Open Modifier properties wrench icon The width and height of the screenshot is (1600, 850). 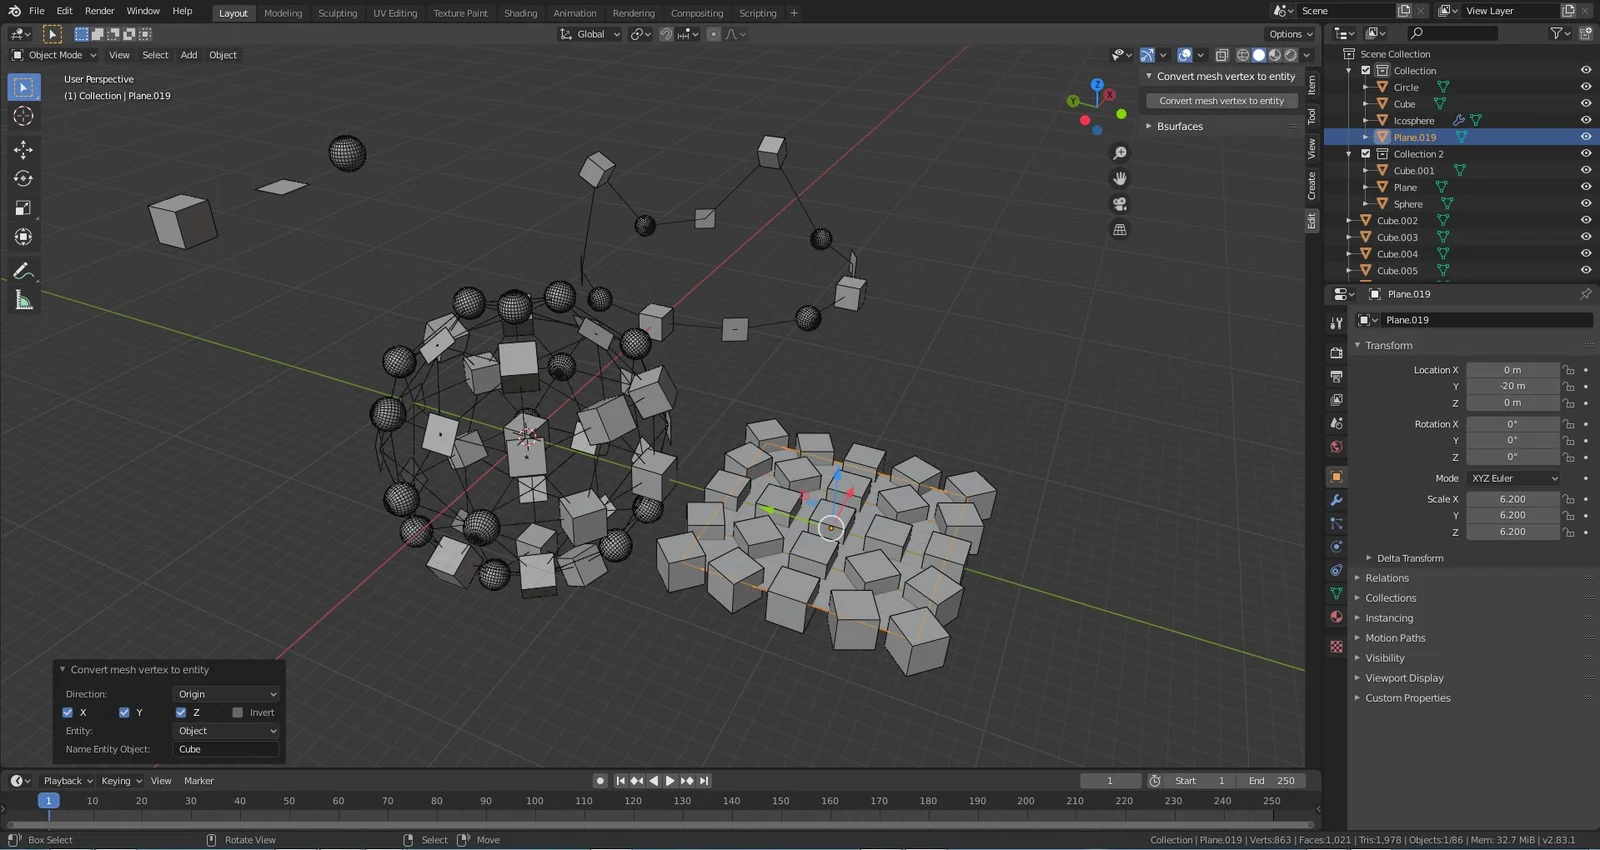(x=1336, y=500)
